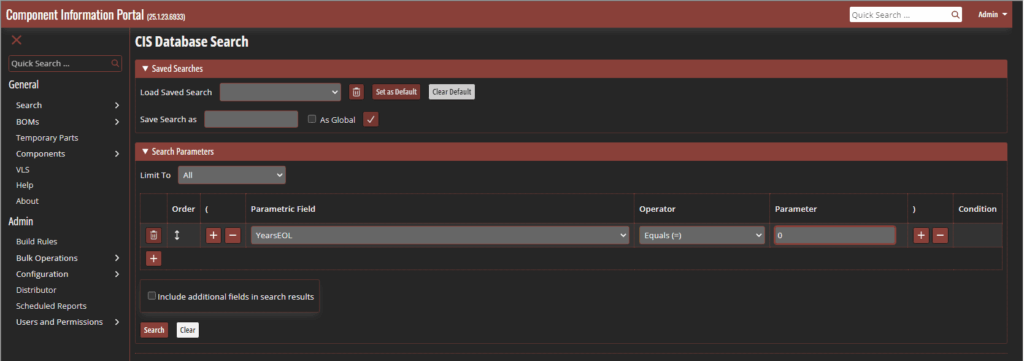Image resolution: width=1024 pixels, height=361 pixels.
Task: Click the Admin section heading in sidebar
Action: 21,221
